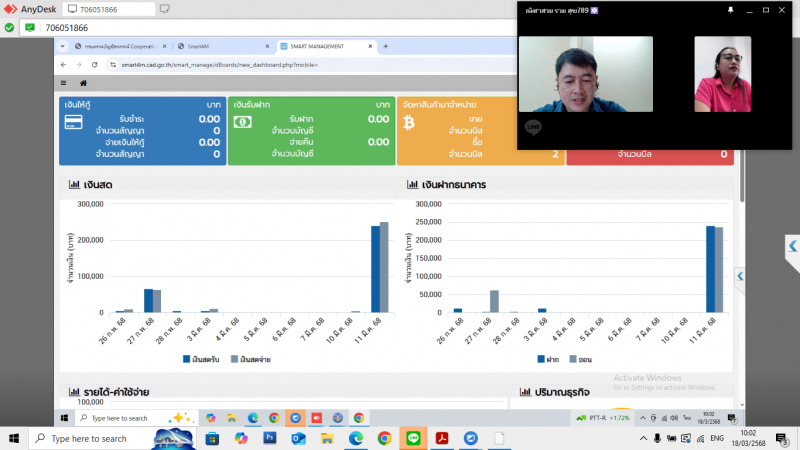Screen dimensions: 800x450
Task: Close the Smart4M tab
Action: point(267,46)
